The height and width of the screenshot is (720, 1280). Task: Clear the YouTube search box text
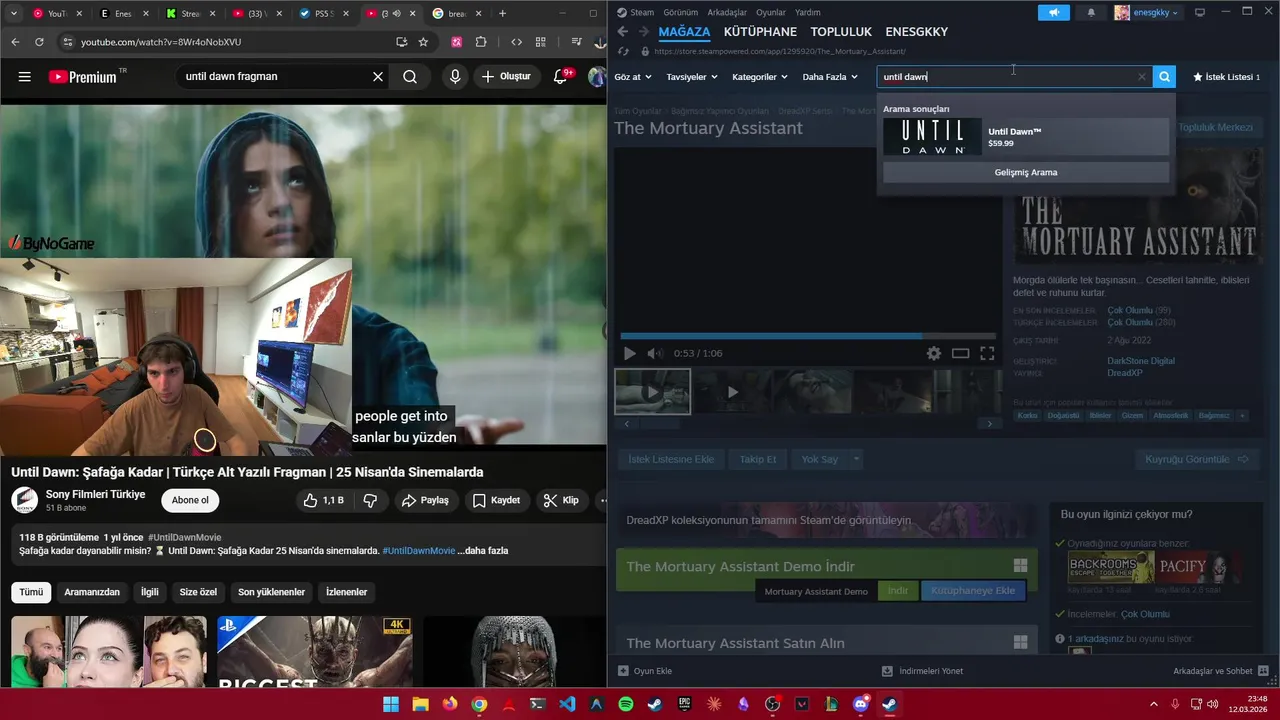coord(378,77)
